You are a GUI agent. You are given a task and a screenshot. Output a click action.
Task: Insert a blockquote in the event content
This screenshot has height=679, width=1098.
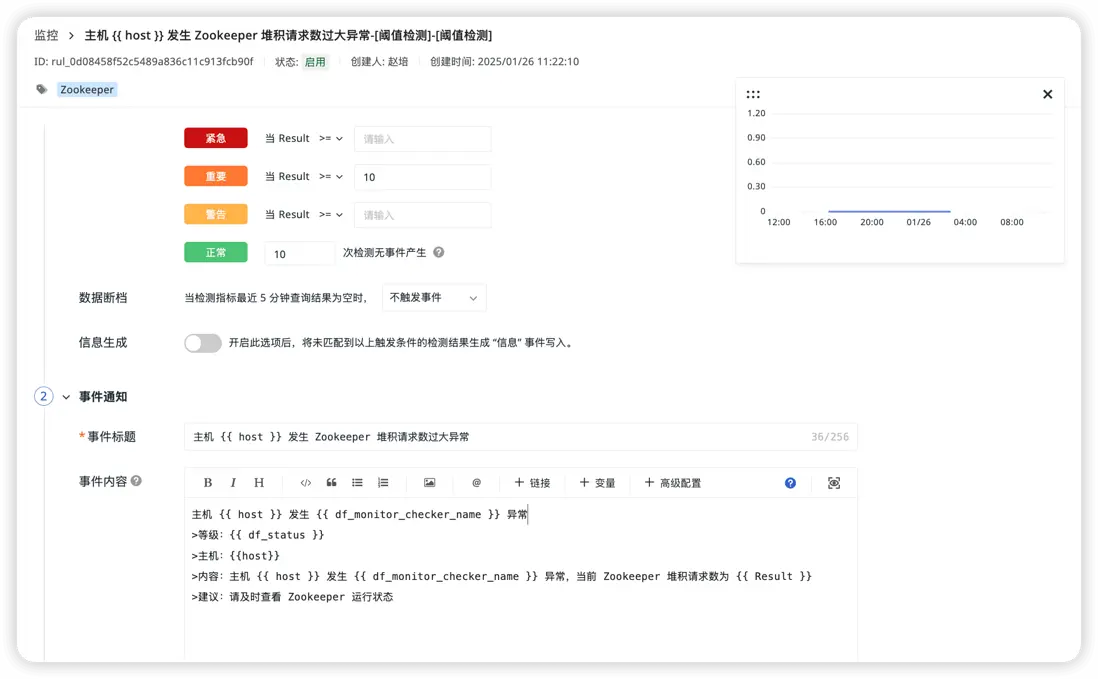click(x=331, y=482)
